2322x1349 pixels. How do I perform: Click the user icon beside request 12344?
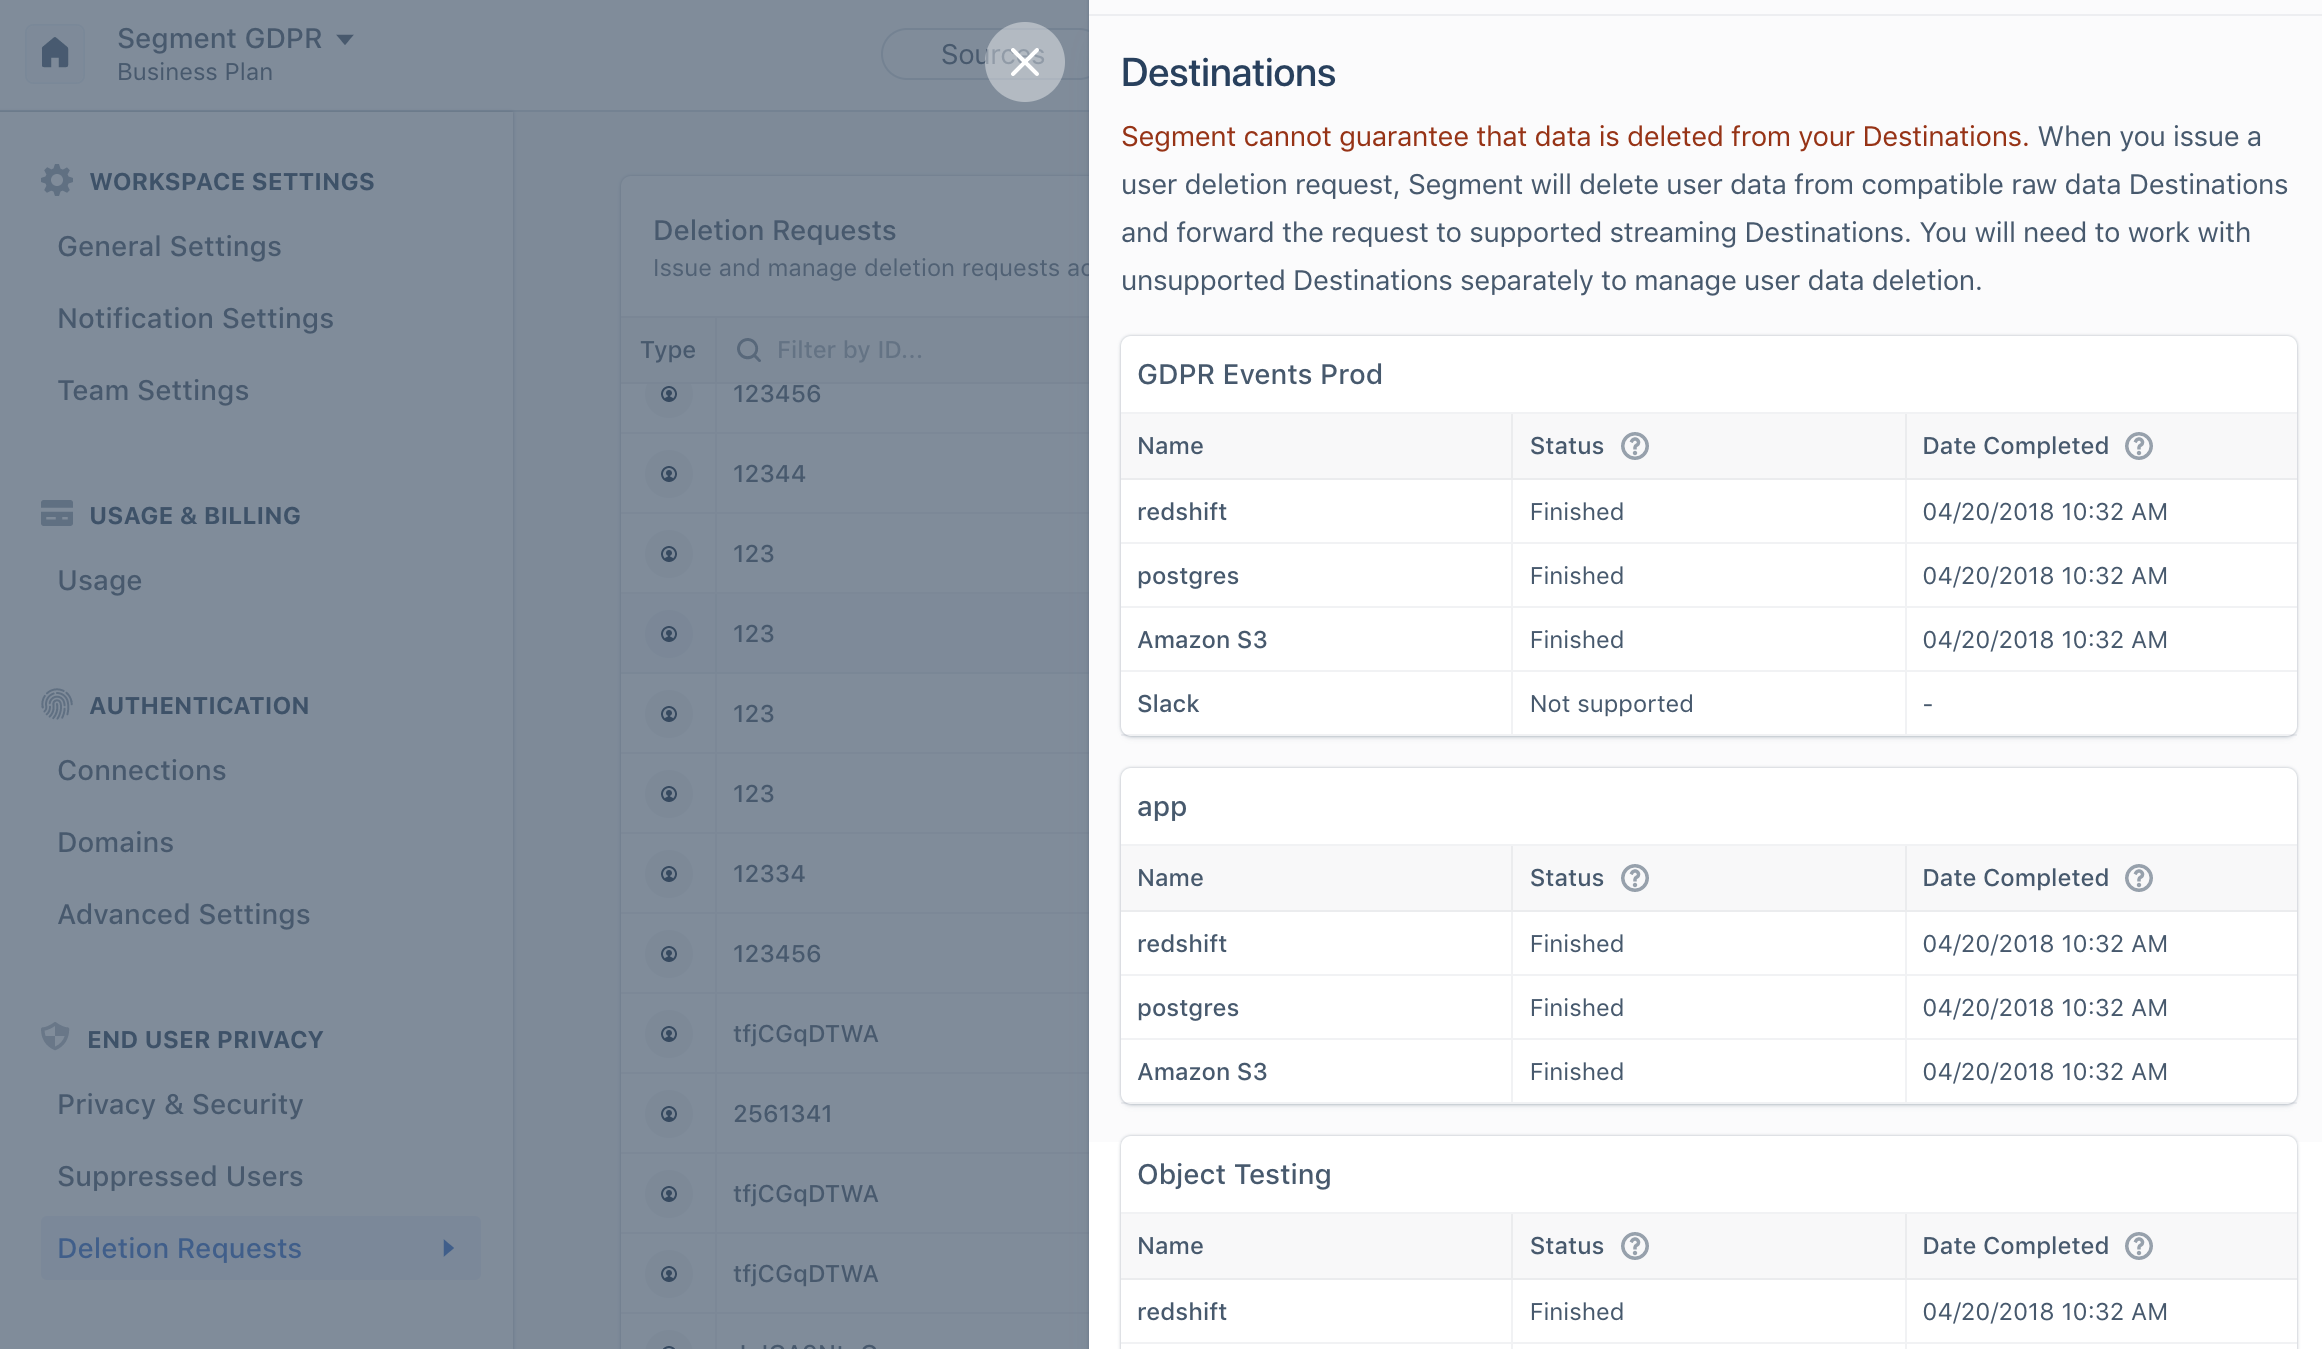click(669, 474)
